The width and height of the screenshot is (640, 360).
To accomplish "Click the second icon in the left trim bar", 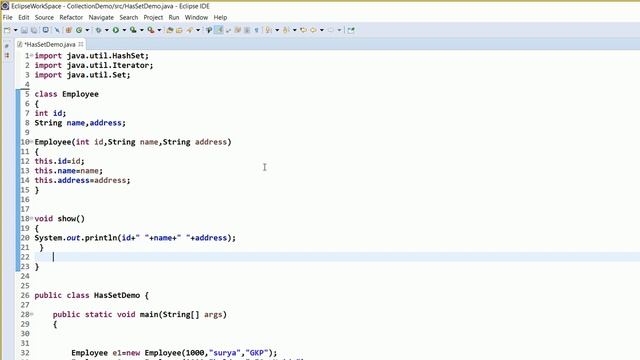I will point(7,55).
